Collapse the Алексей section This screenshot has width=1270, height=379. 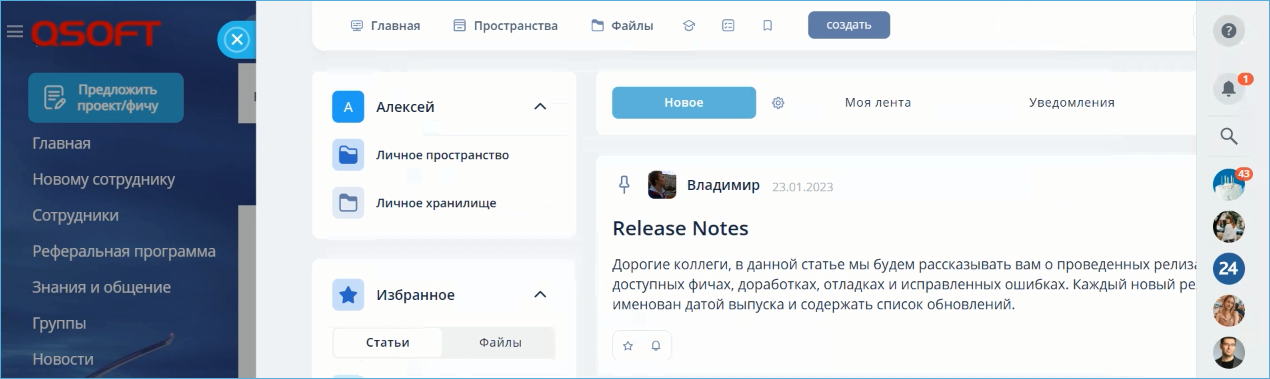point(540,106)
